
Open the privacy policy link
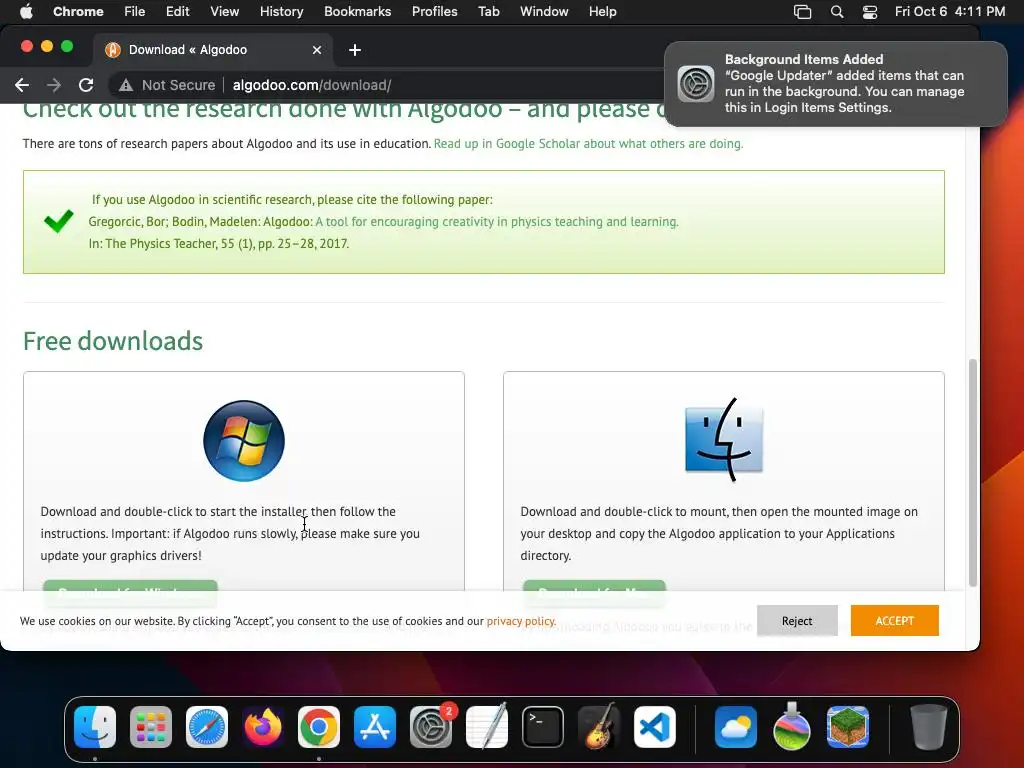tap(521, 621)
